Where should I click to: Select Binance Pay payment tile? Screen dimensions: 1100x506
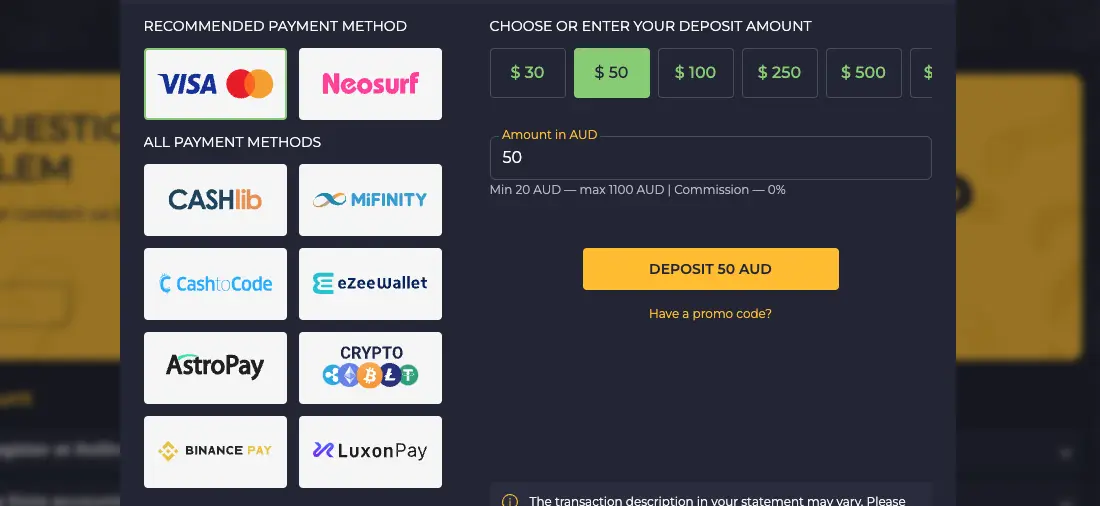[x=215, y=452]
